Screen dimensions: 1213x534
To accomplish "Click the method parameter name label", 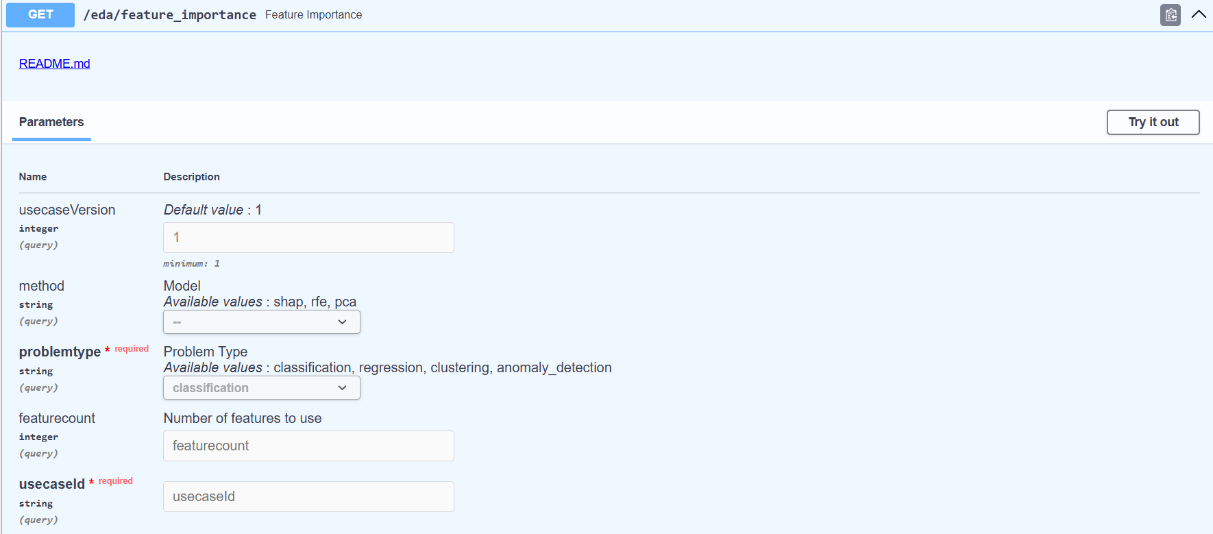I will 41,286.
